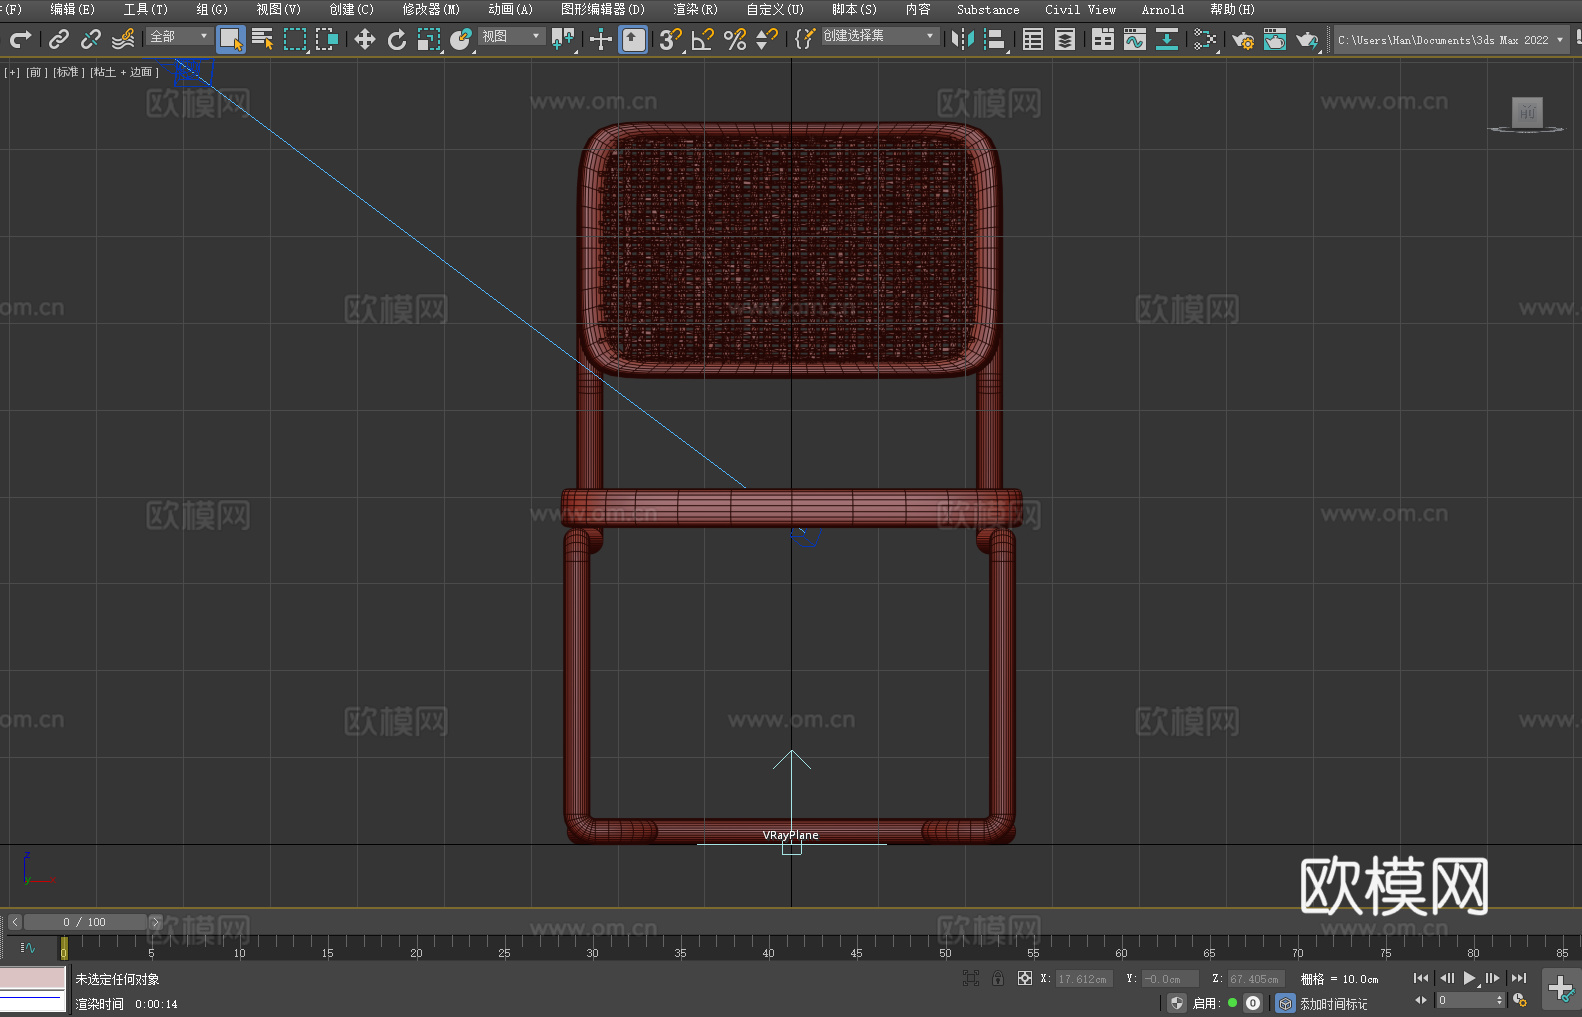
Task: Click Select and Manipulate crosshair icon
Action: click(601, 39)
